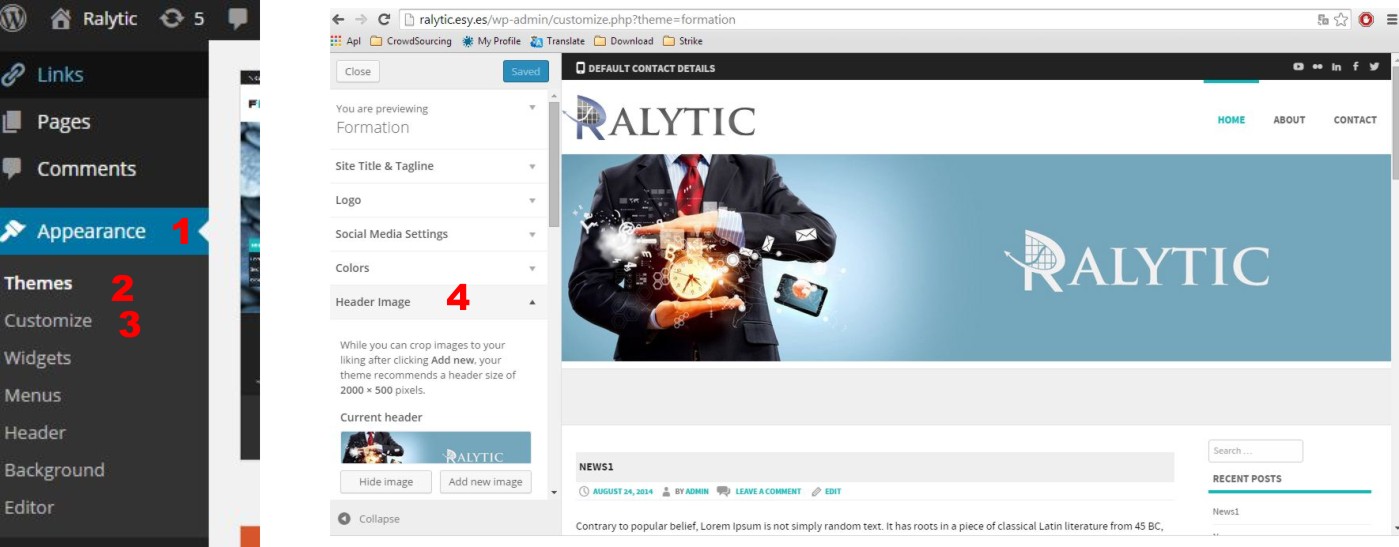Click the blue Saved button

[526, 71]
